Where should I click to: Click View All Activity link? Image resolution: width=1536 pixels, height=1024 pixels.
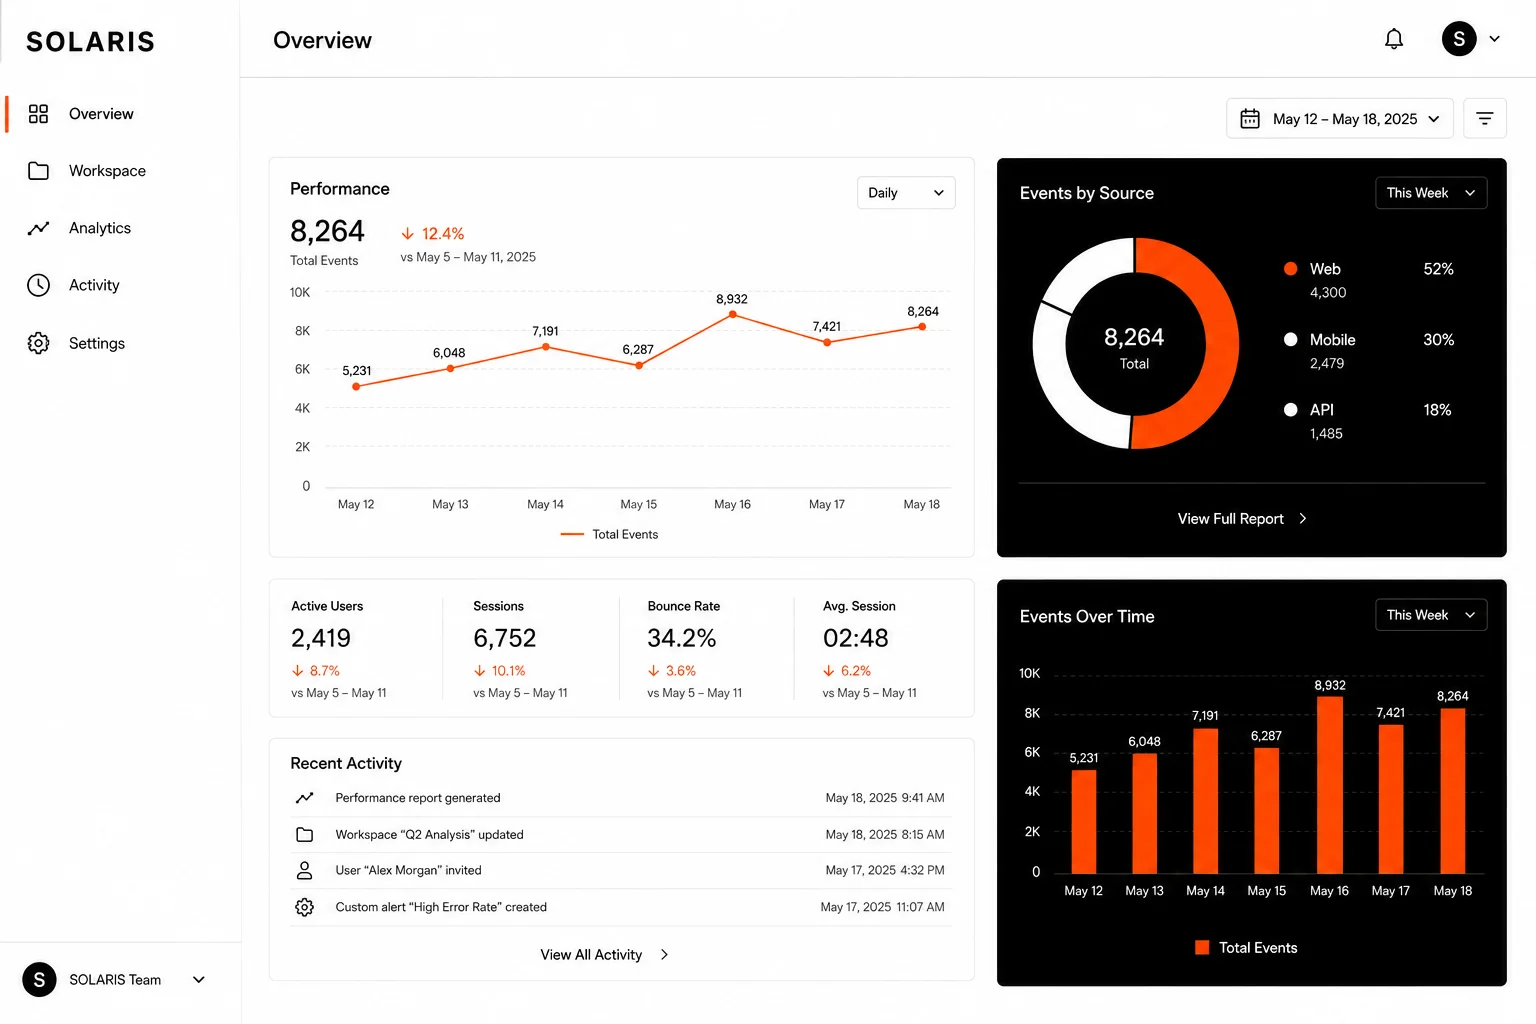click(604, 955)
